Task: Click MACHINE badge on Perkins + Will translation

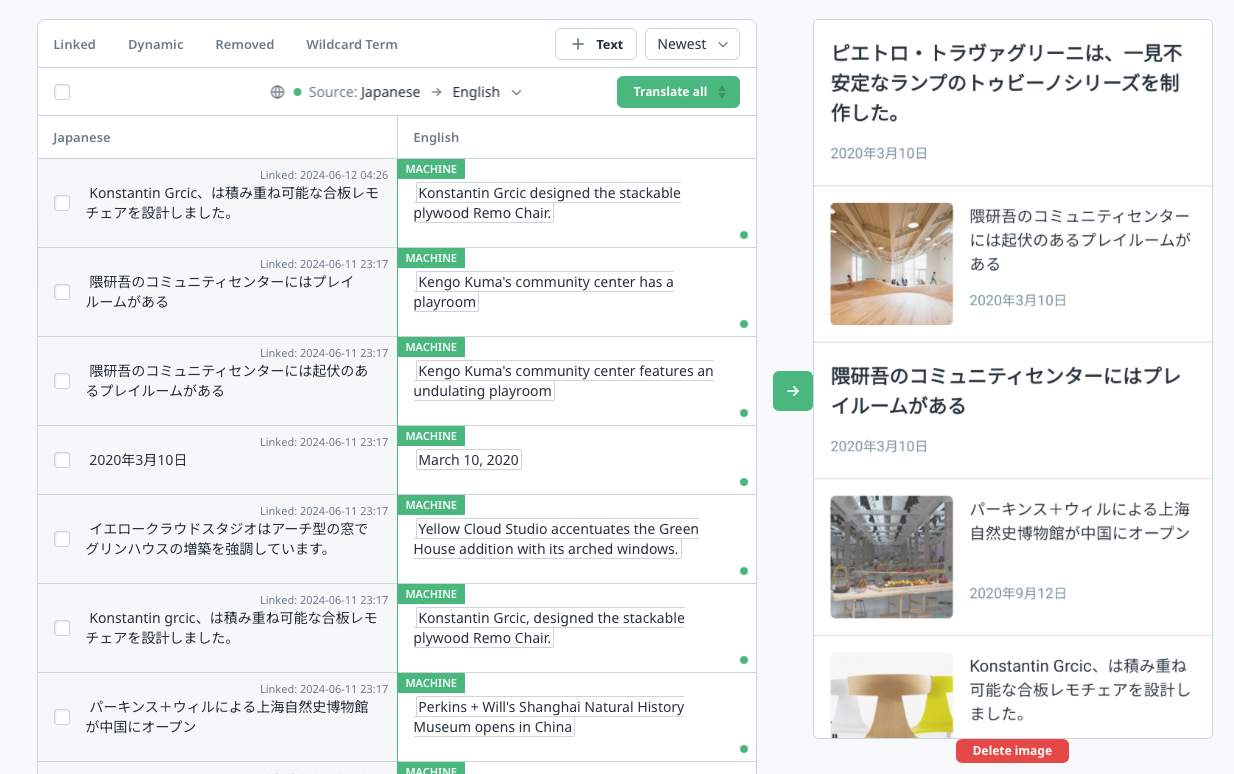Action: 431,683
